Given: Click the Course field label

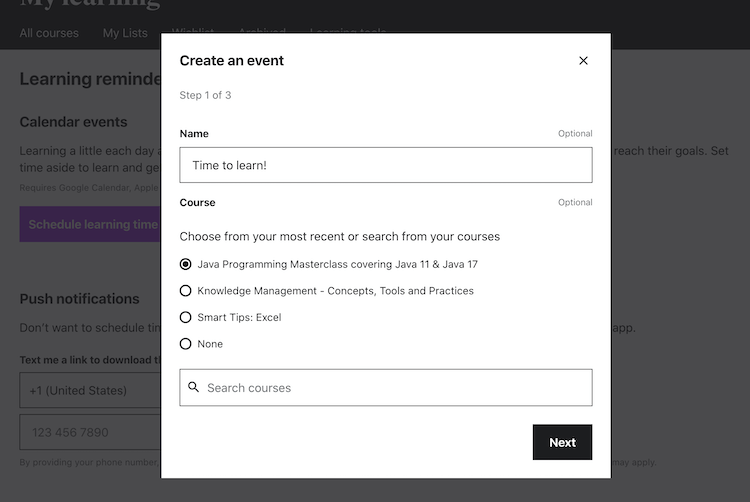Looking at the screenshot, I should (x=197, y=202).
